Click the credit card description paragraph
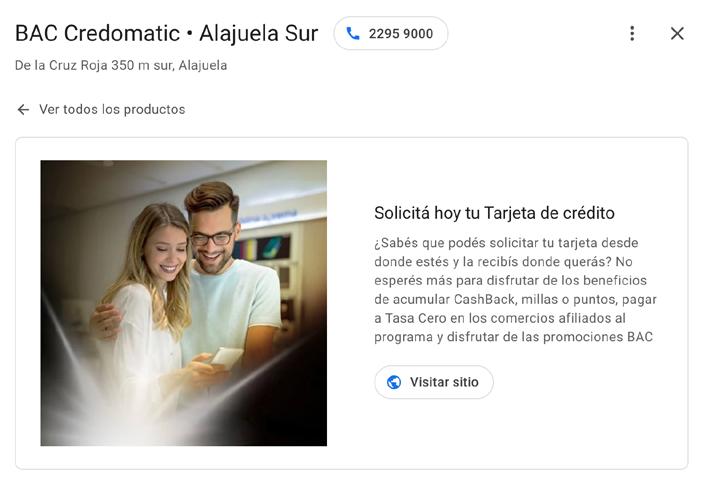This screenshot has width=703, height=489. point(515,290)
